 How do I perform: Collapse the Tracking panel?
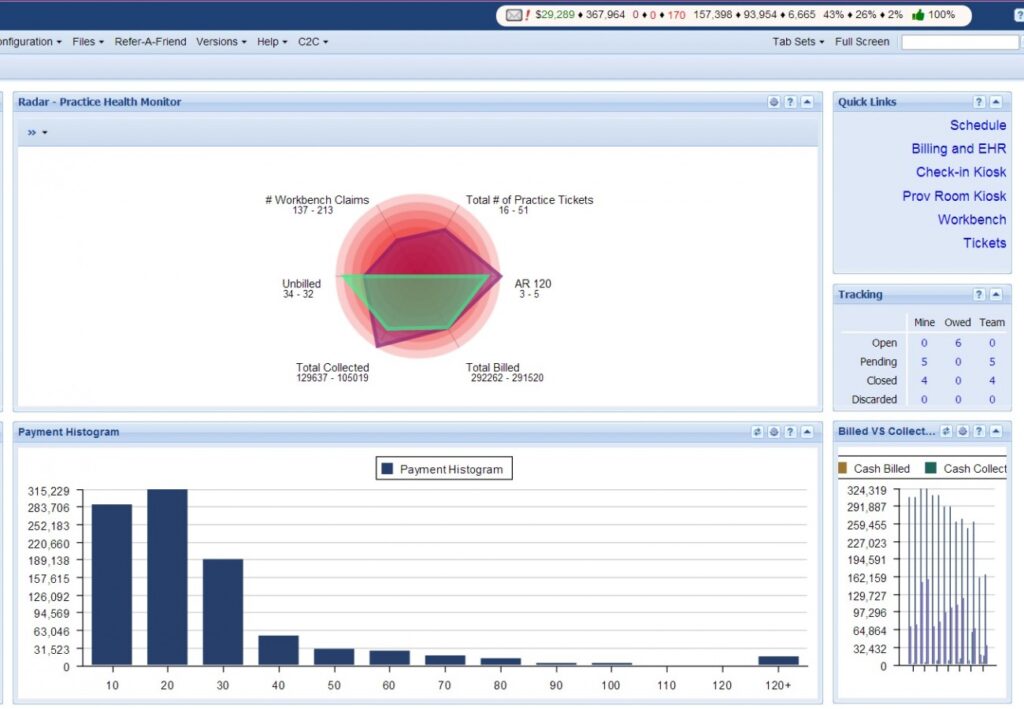(996, 295)
